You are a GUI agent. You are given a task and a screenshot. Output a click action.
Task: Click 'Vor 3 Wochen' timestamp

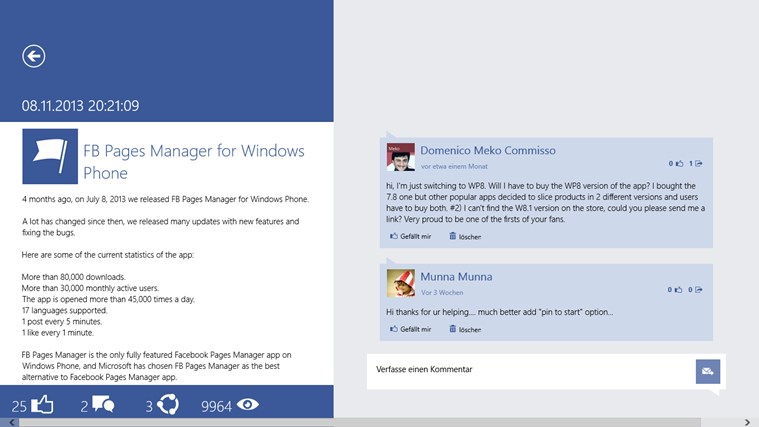coord(442,292)
